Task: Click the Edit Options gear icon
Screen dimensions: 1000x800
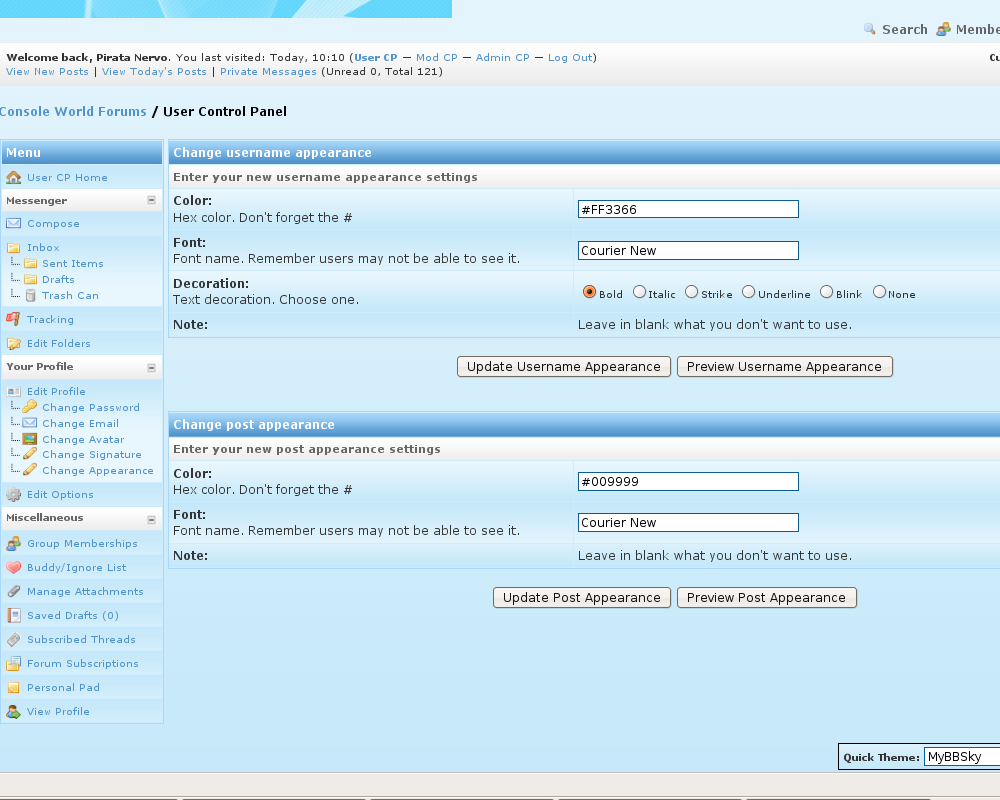Action: (x=13, y=495)
